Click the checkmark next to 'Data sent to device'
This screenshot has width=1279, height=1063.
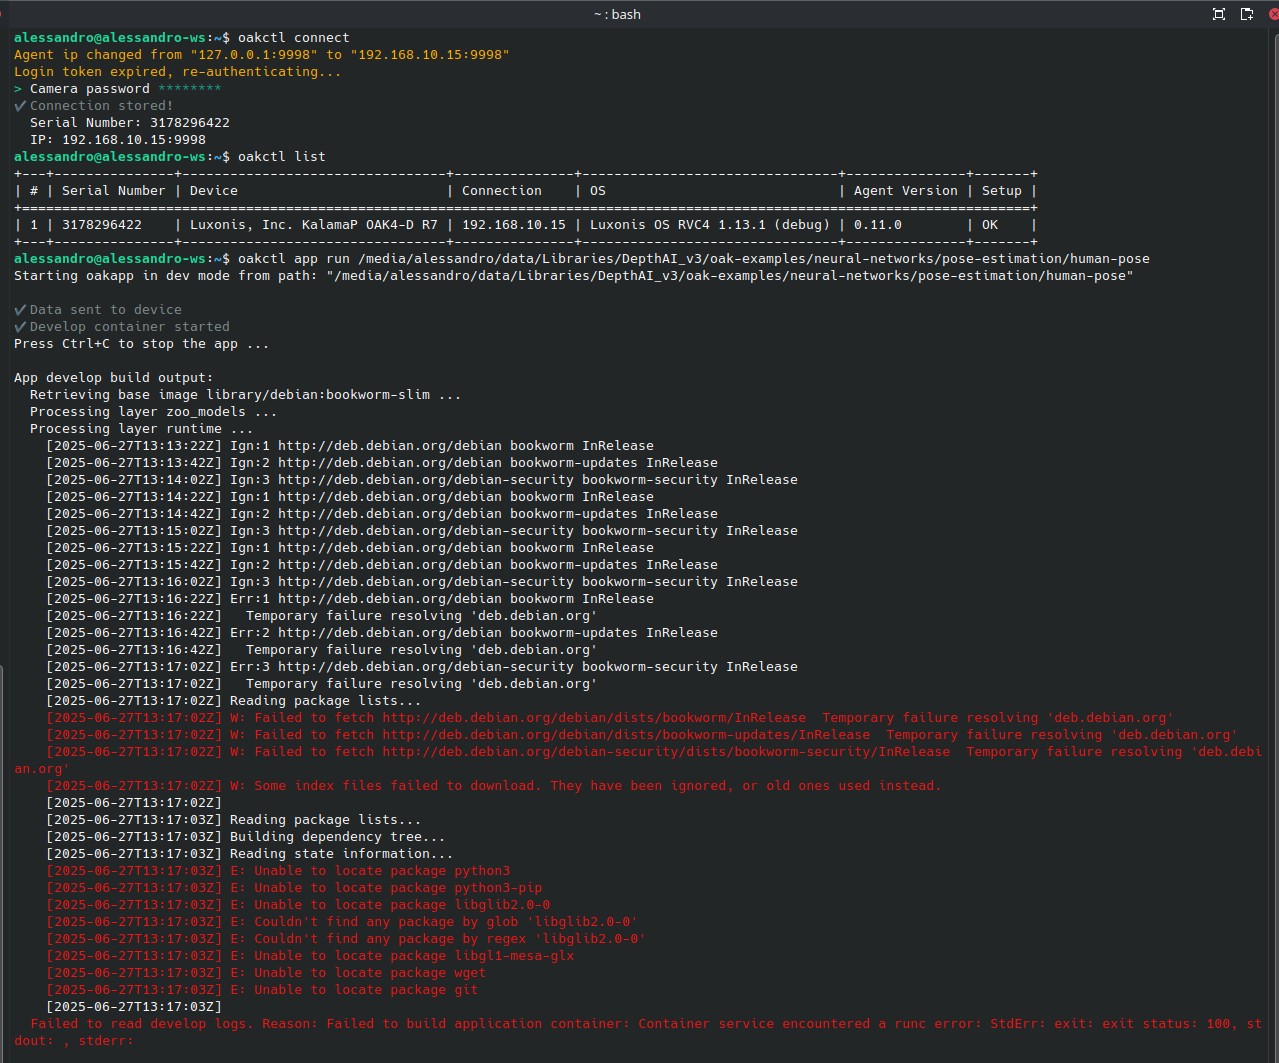click(20, 310)
